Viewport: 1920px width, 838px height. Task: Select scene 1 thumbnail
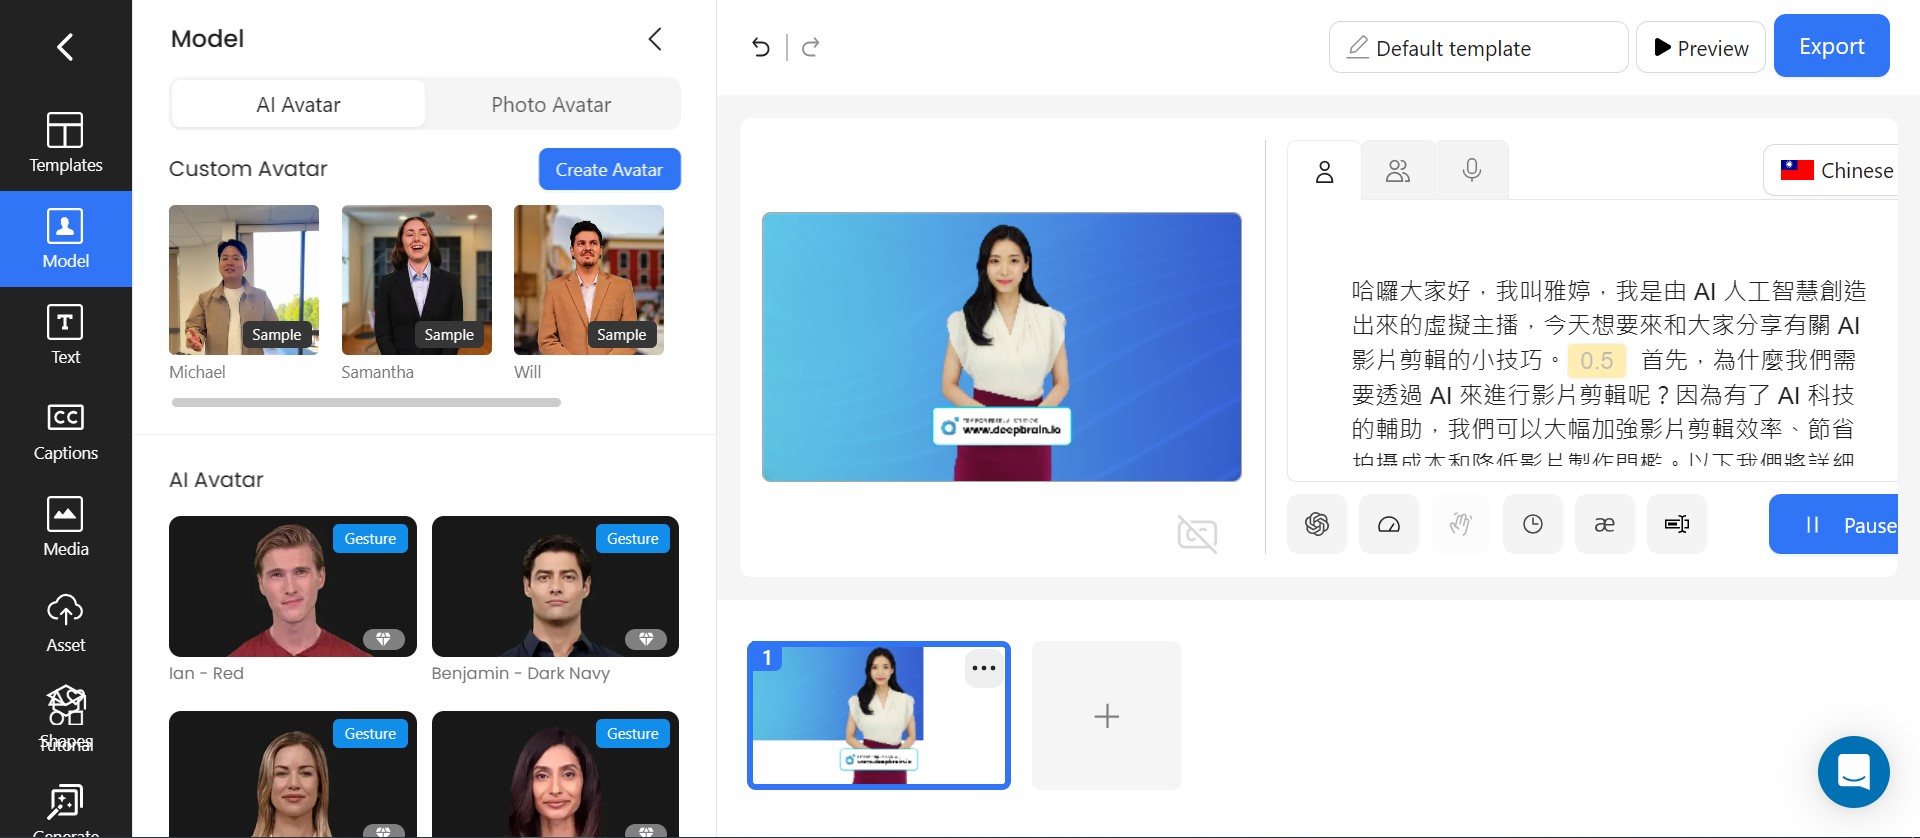879,715
